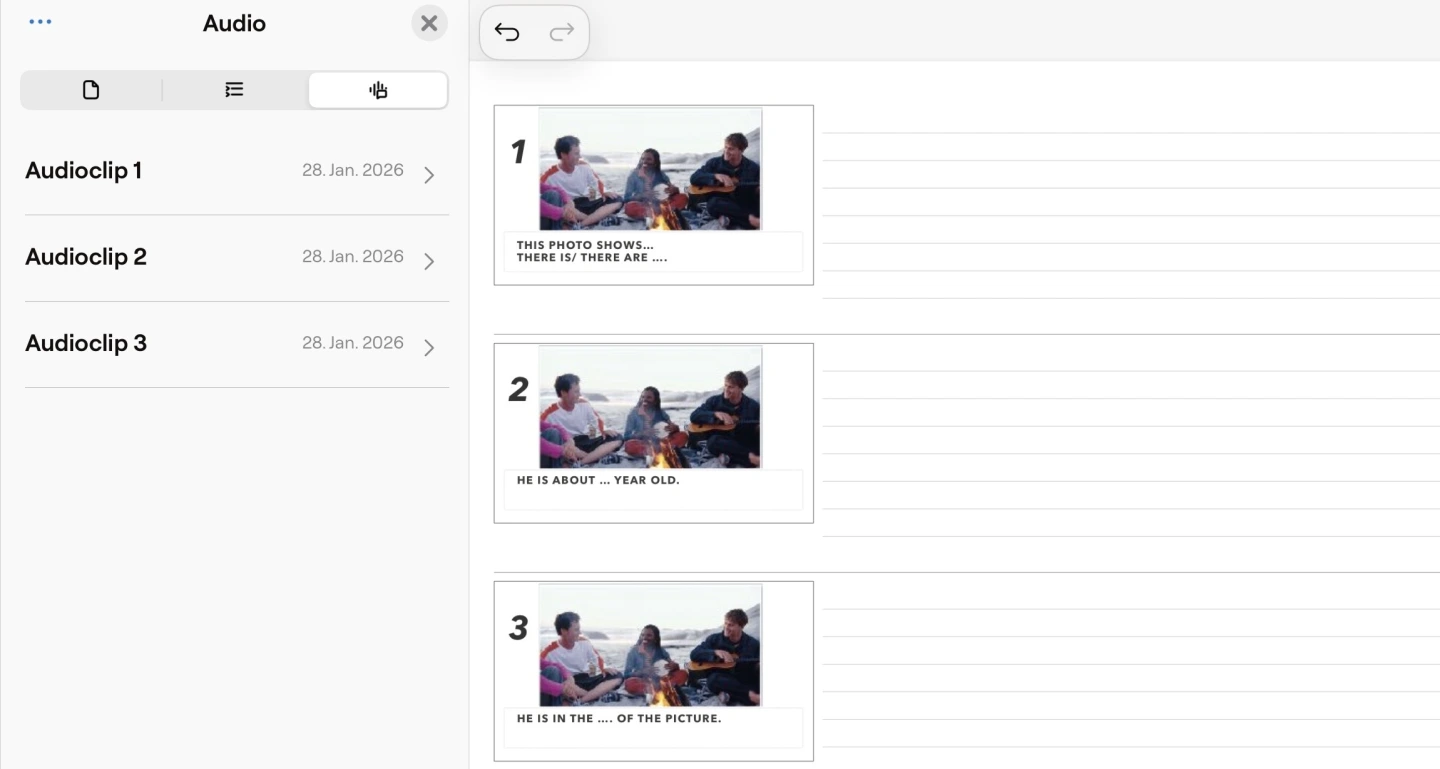Click the 'He is about ... year old' prompt
This screenshot has width=1440, height=769.
point(597,480)
